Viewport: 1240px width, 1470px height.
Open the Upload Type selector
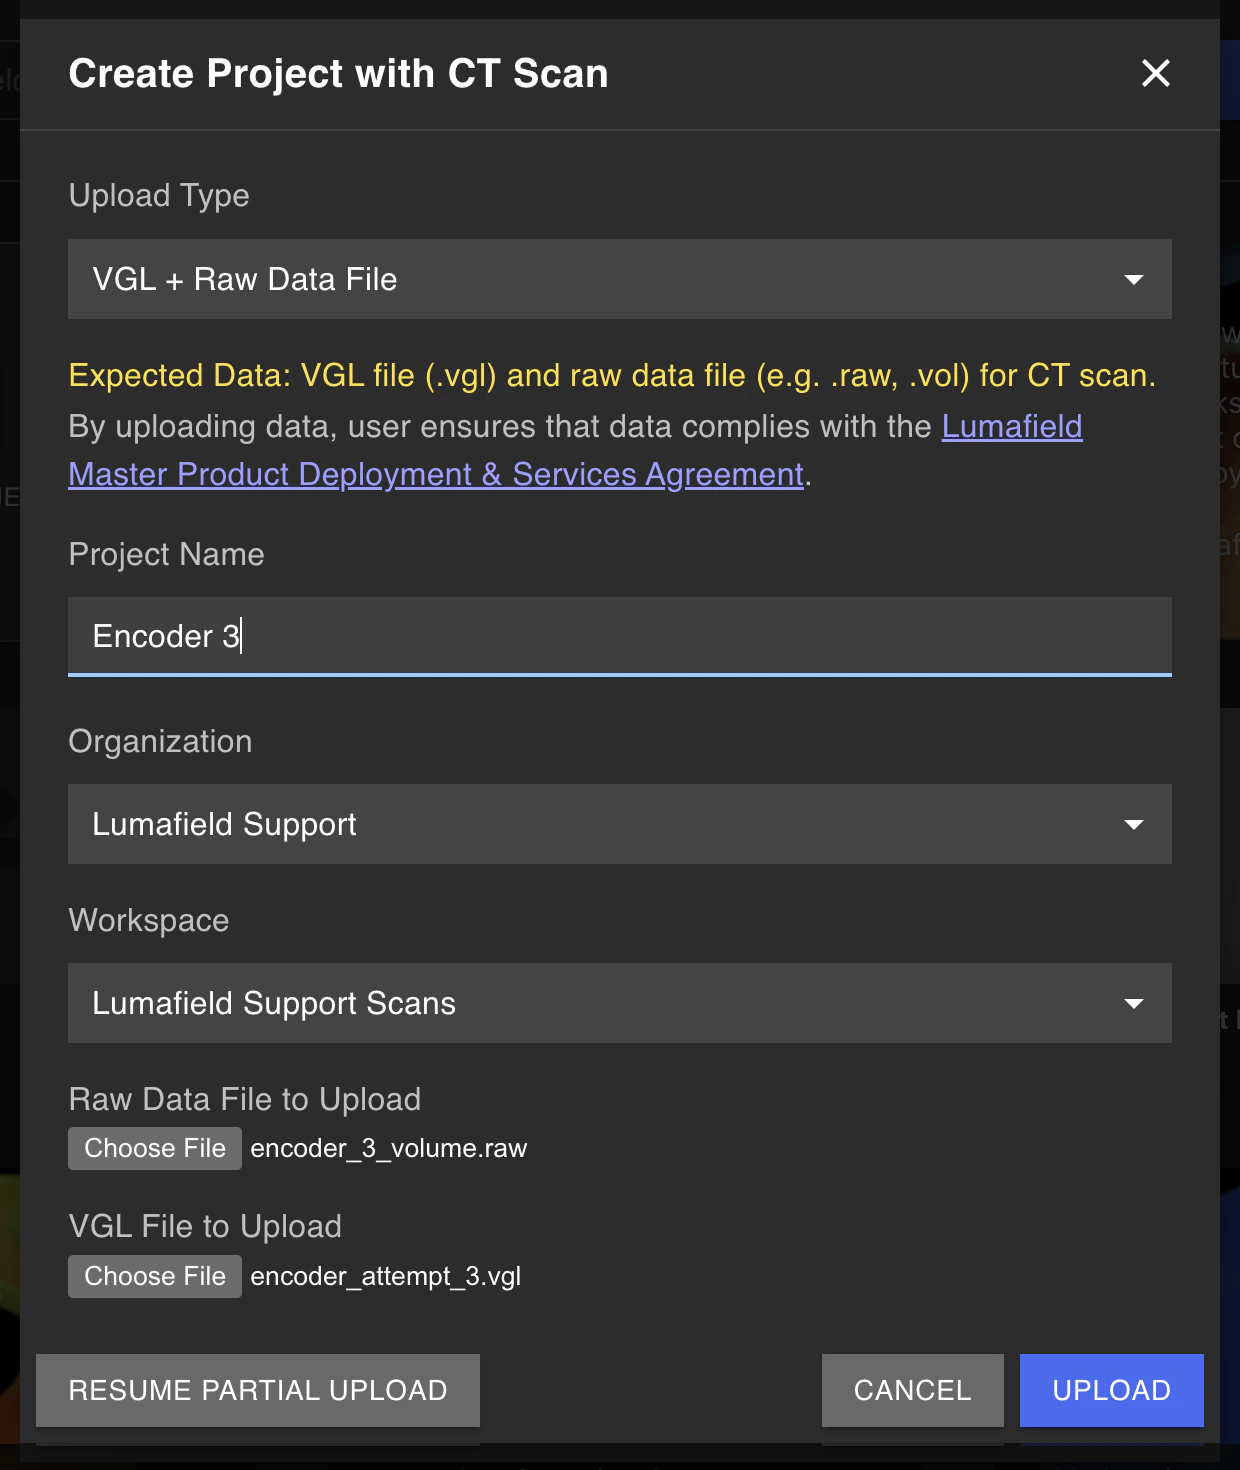619,279
